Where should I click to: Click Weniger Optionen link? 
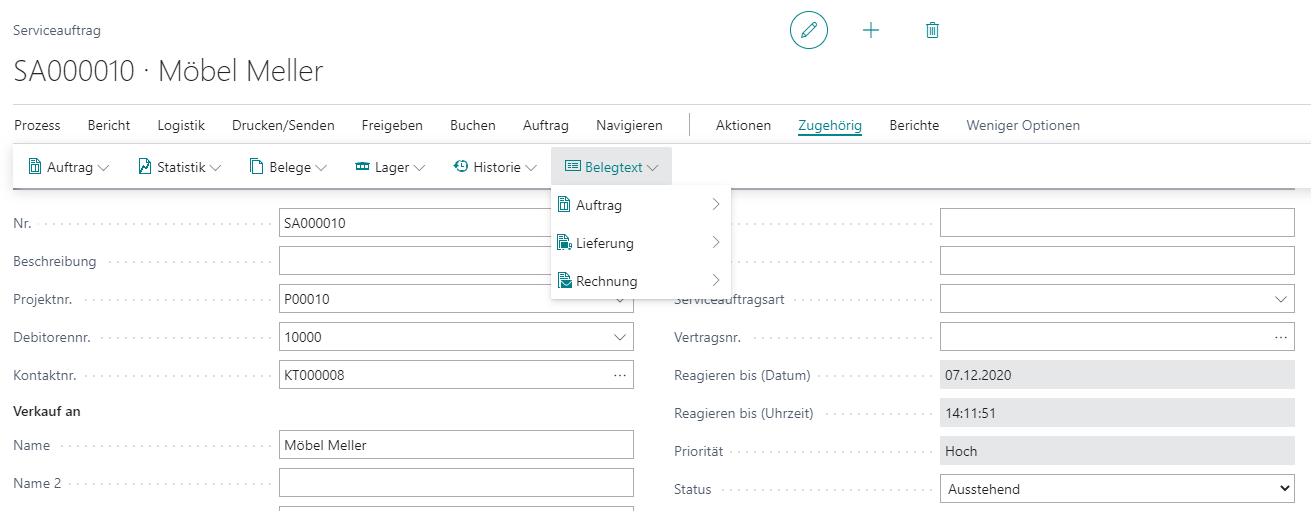(1023, 125)
